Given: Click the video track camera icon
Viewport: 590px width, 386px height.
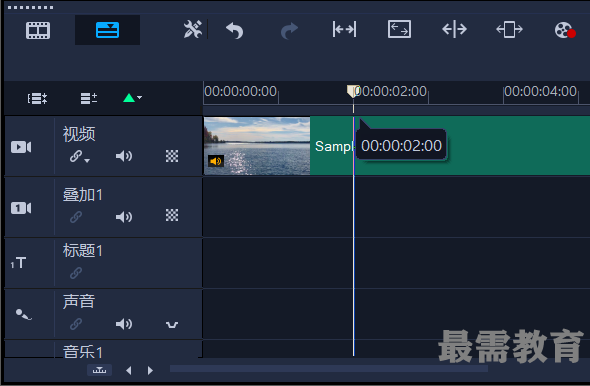Looking at the screenshot, I should coord(21,147).
